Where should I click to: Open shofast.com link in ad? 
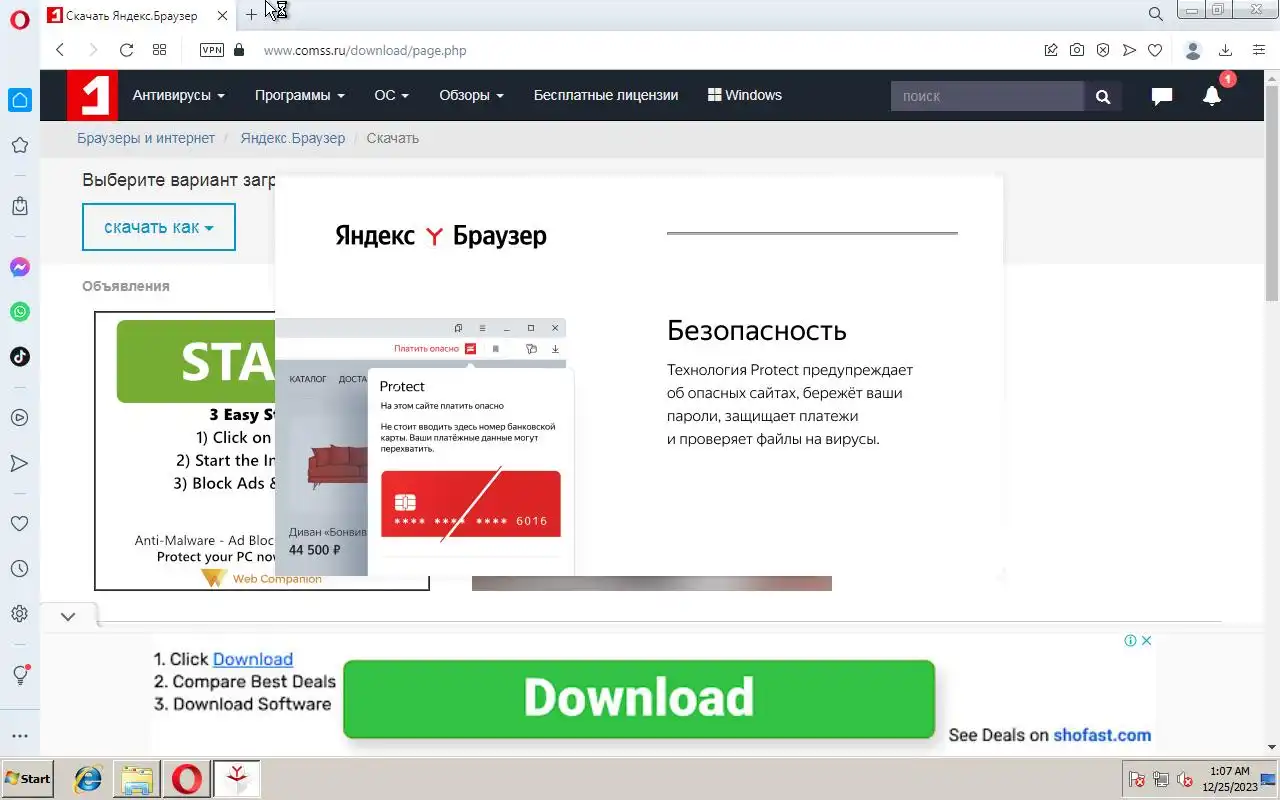[x=1102, y=735]
